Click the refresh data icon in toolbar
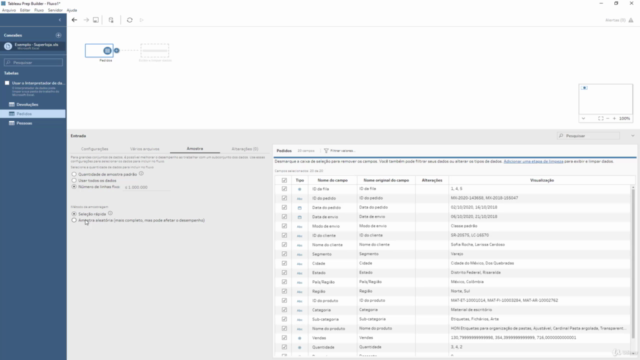 pyautogui.click(x=129, y=20)
